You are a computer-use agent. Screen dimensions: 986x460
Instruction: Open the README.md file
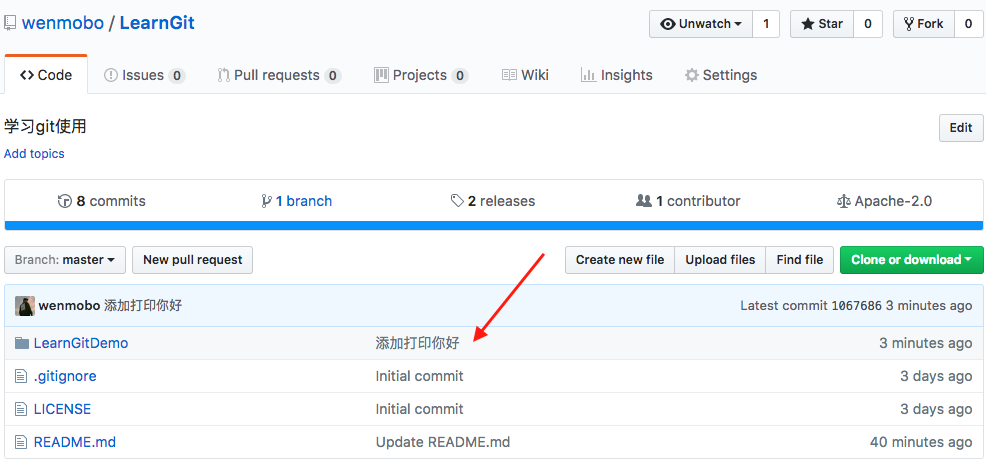point(75,442)
